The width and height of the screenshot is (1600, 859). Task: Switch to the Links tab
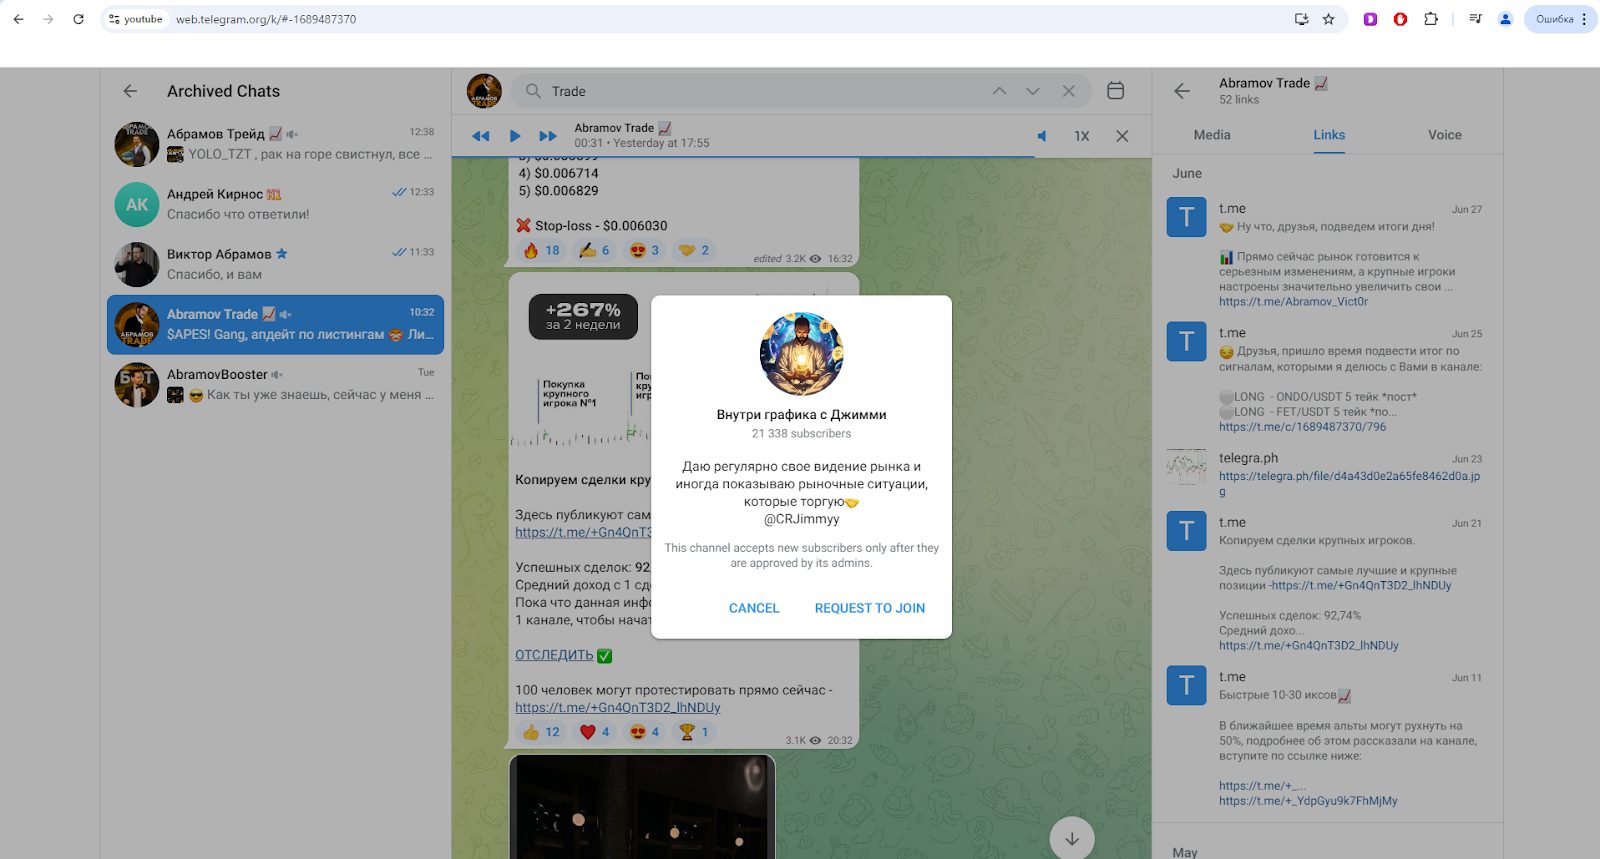(1329, 135)
